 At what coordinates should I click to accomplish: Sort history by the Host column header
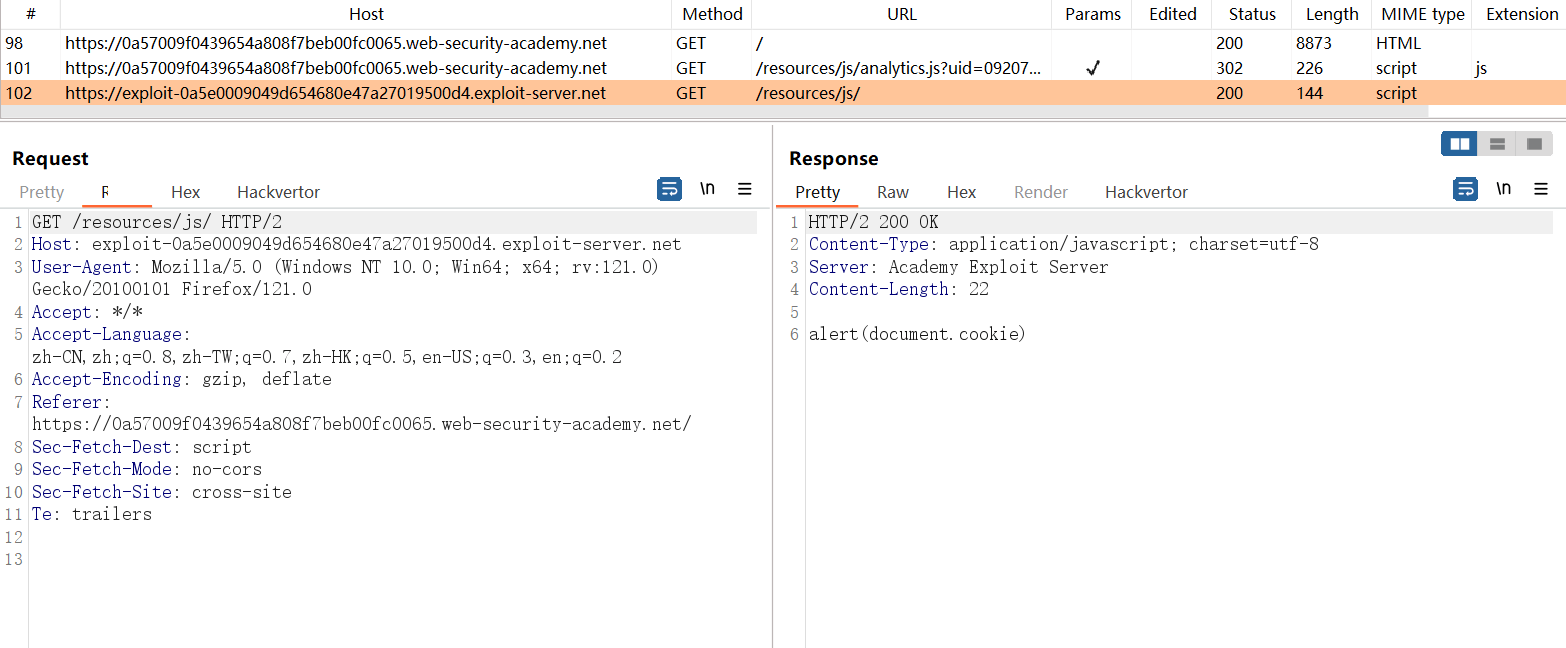(366, 14)
